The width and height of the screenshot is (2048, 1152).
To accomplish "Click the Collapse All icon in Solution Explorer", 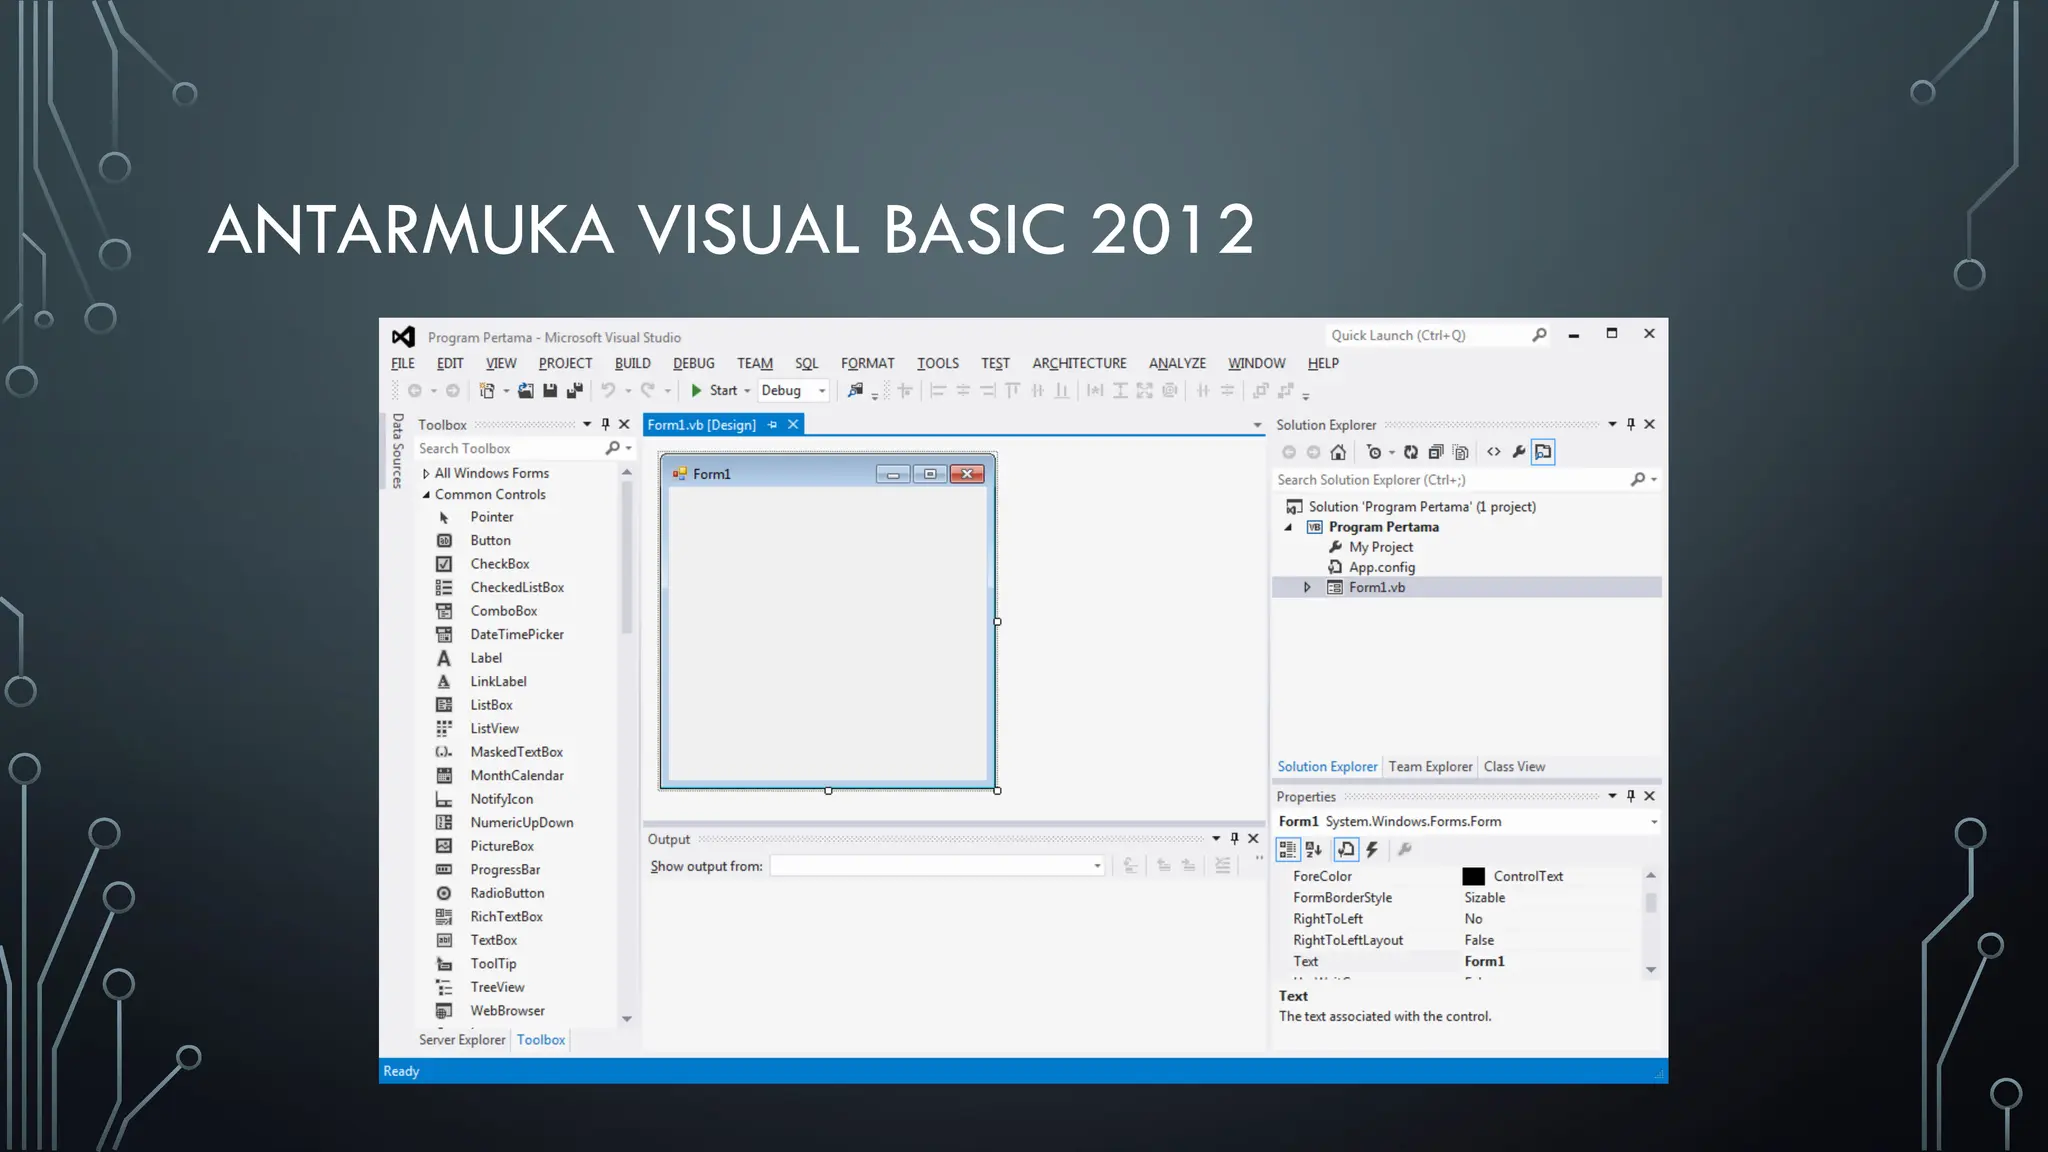I will (1435, 452).
